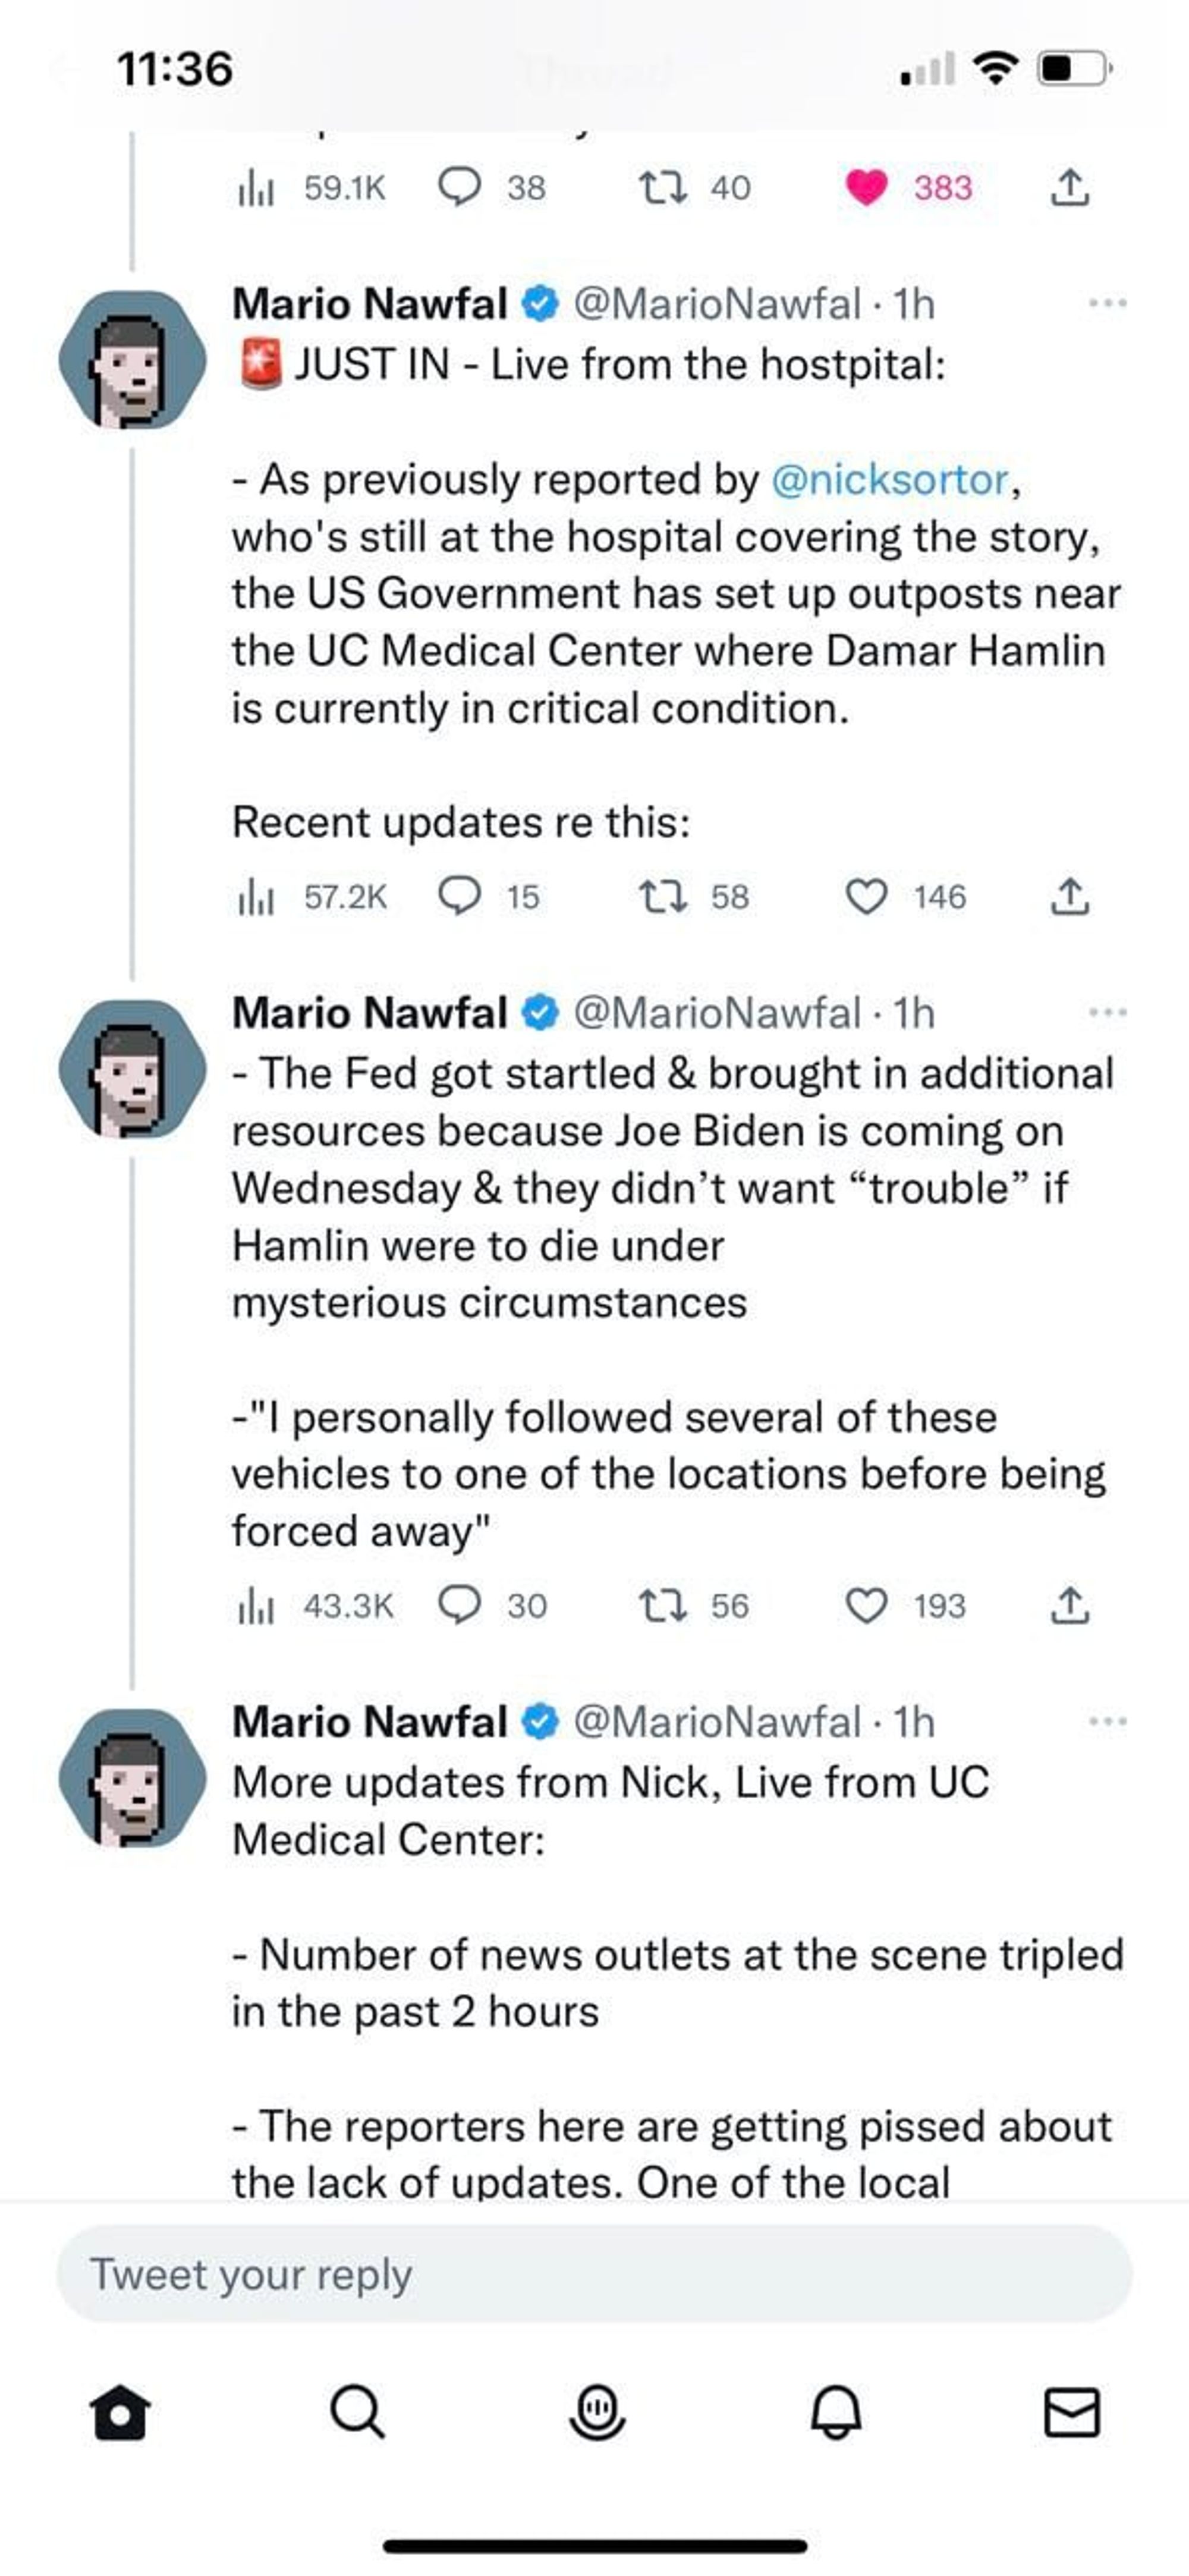
Task: Share the tweet with 193 likes
Action: click(1069, 1605)
